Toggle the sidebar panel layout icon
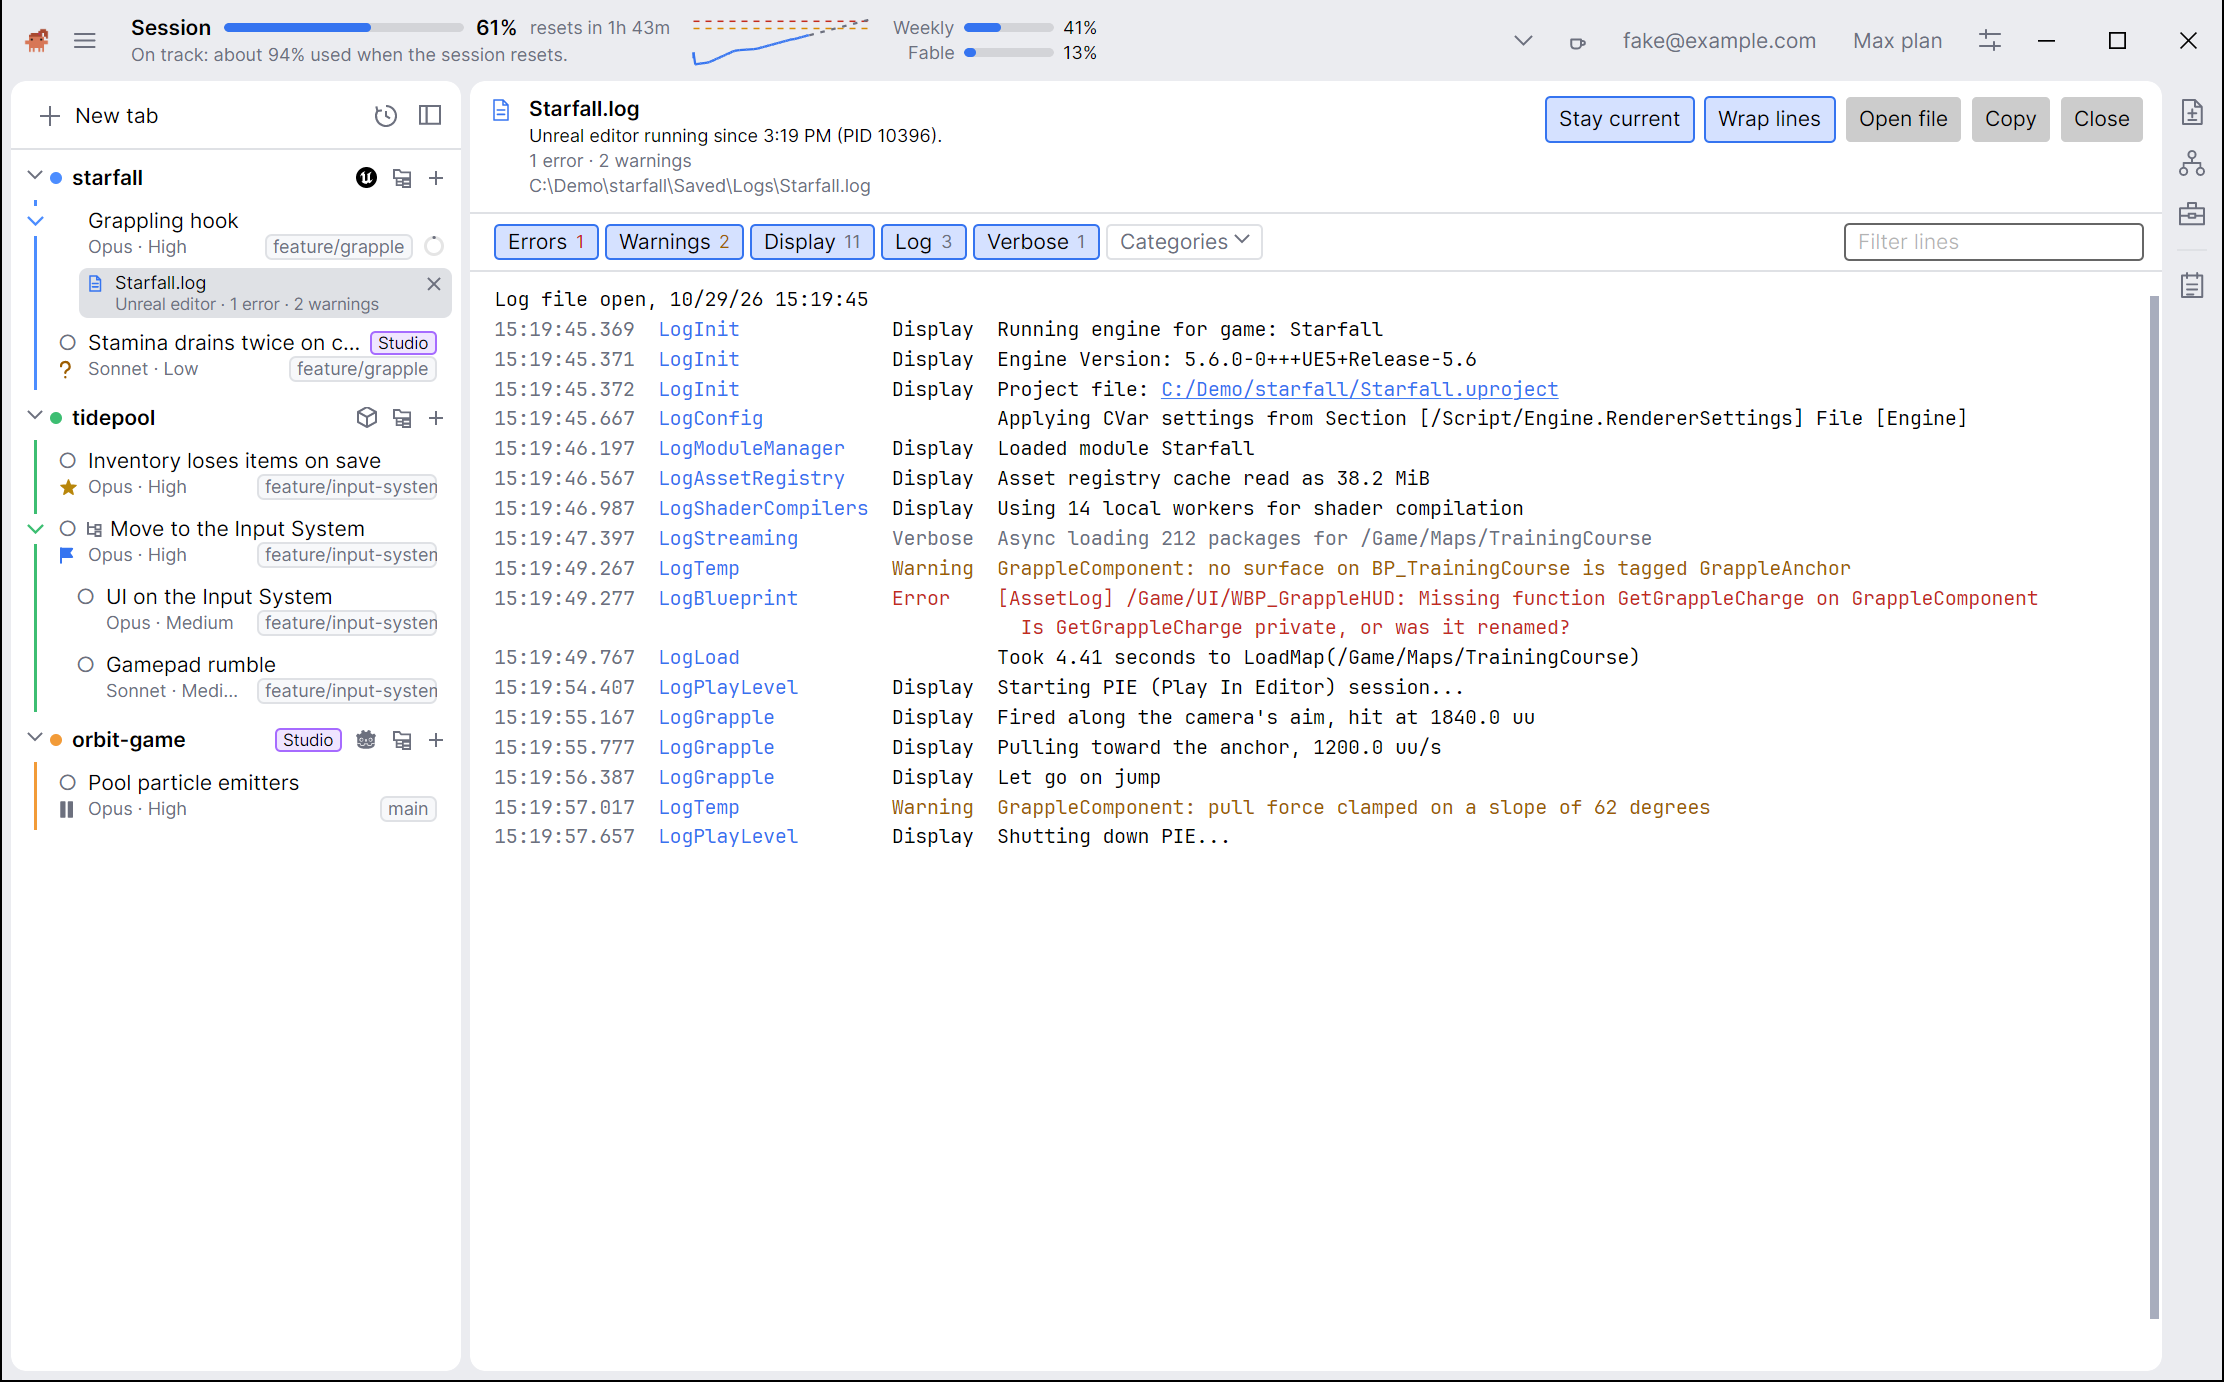The width and height of the screenshot is (2224, 1382). click(430, 116)
